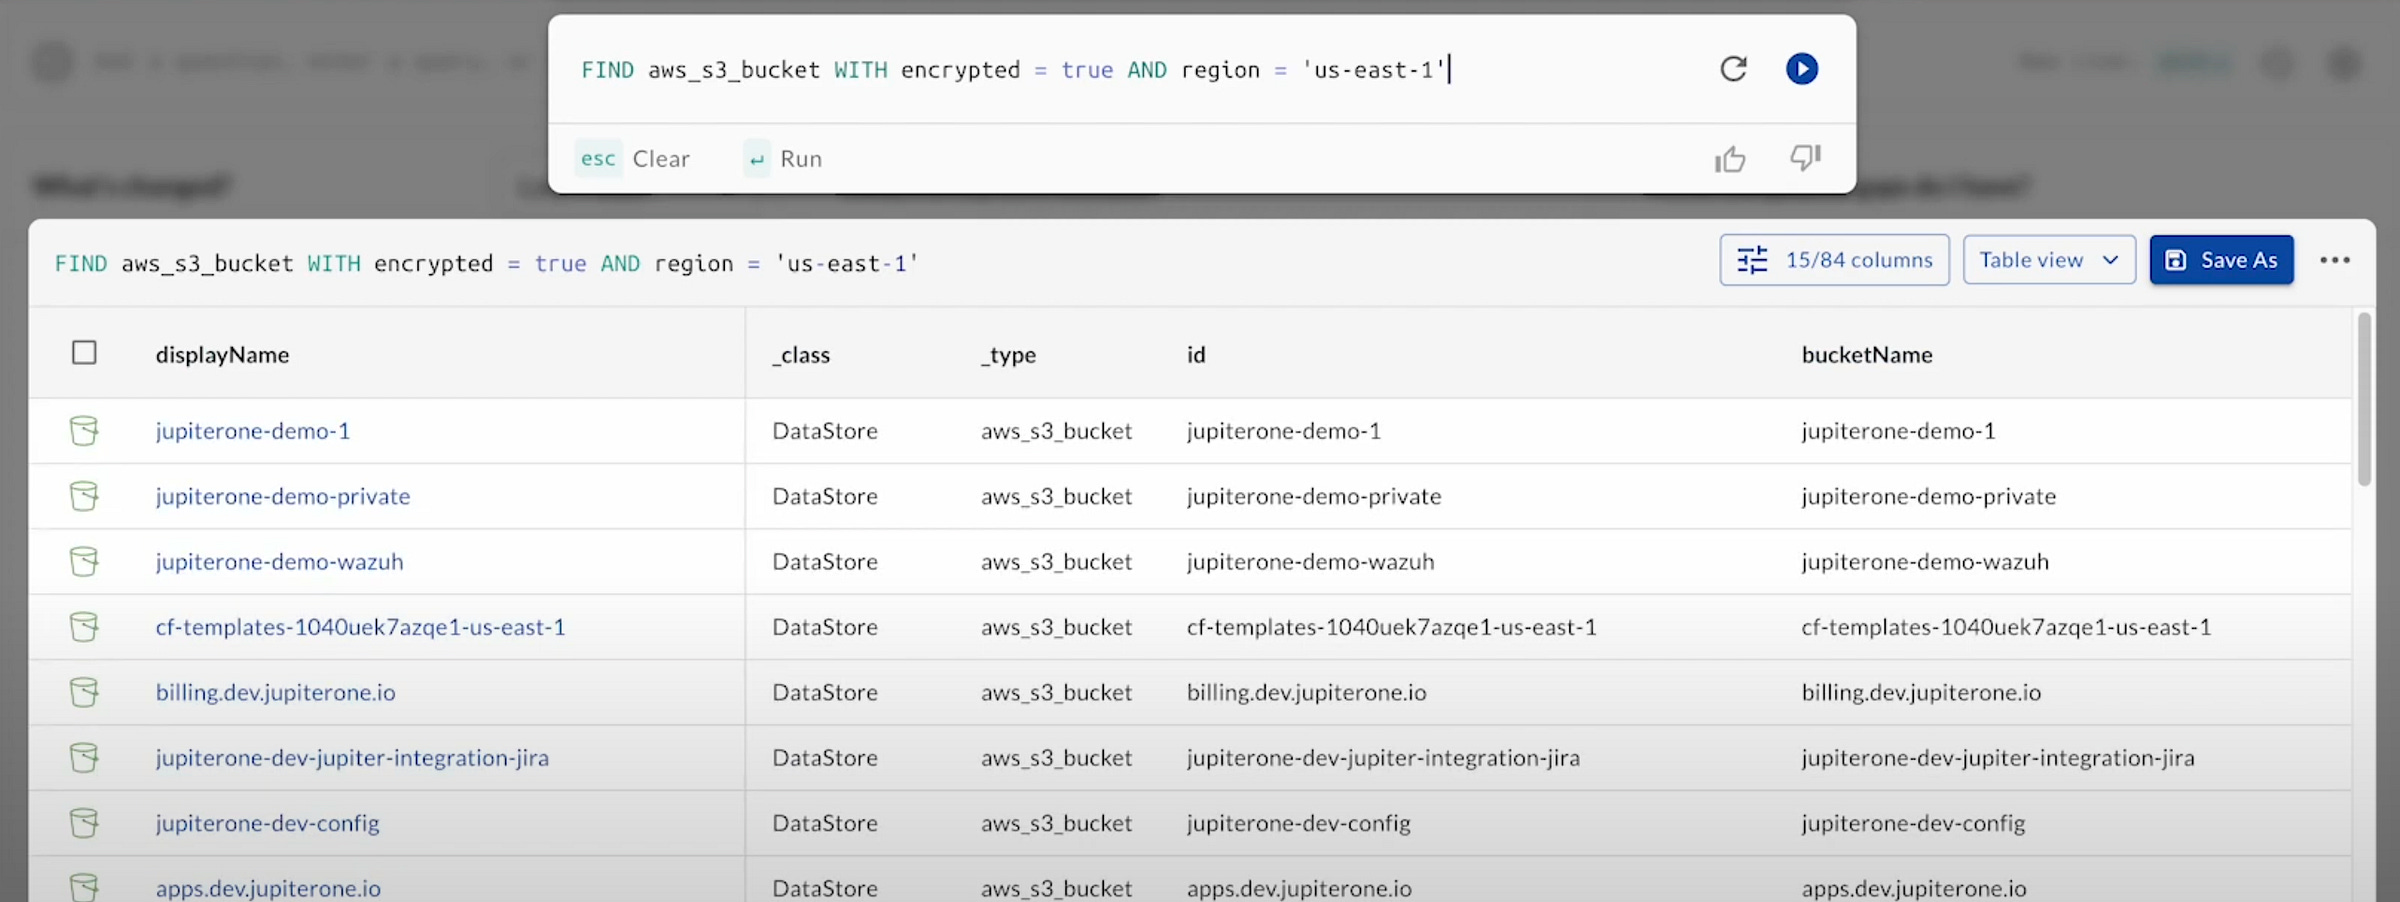Click the _class column header
This screenshot has width=2400, height=902.
(801, 355)
